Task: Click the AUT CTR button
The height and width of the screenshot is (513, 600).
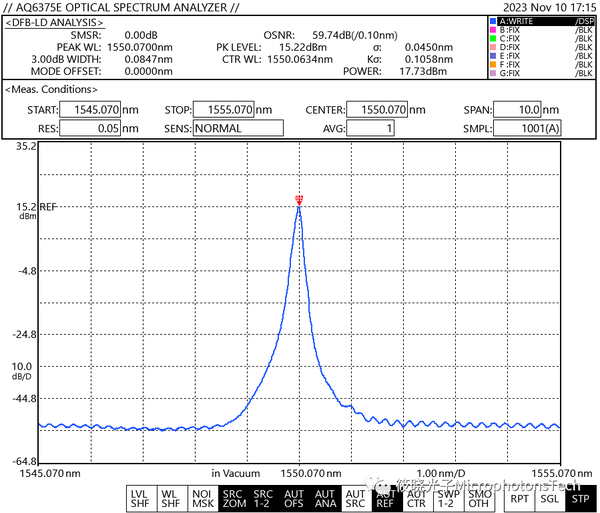Action: (417, 498)
